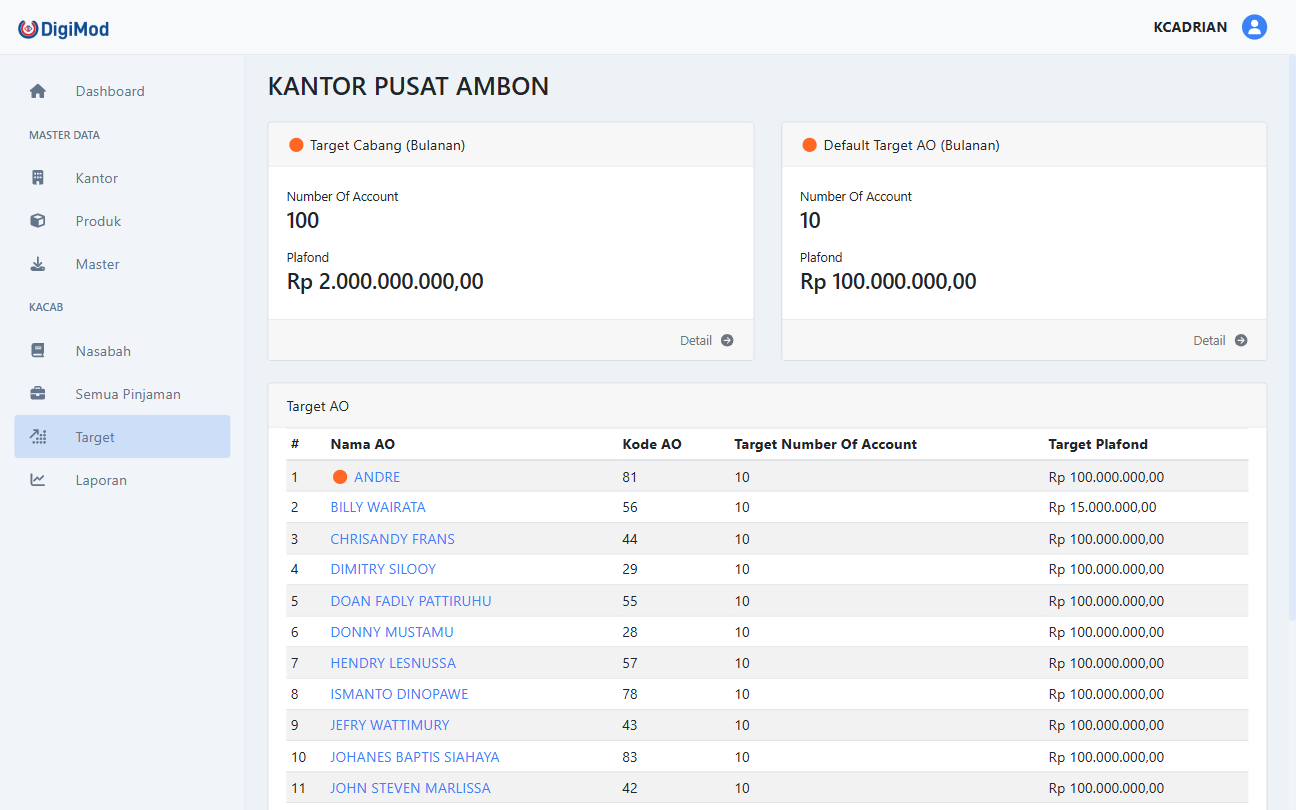Click the Nasabah book icon
Image resolution: width=1296 pixels, height=810 pixels.
click(38, 351)
